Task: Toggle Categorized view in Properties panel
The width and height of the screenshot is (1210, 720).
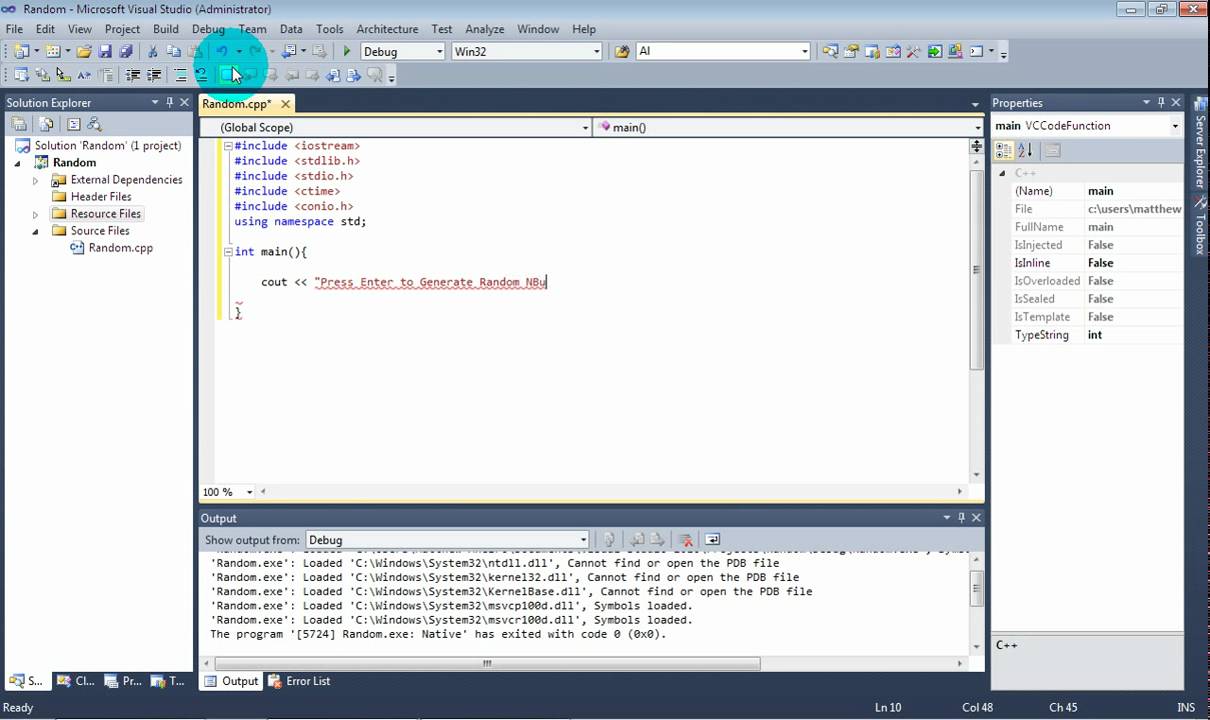Action: click(1004, 151)
